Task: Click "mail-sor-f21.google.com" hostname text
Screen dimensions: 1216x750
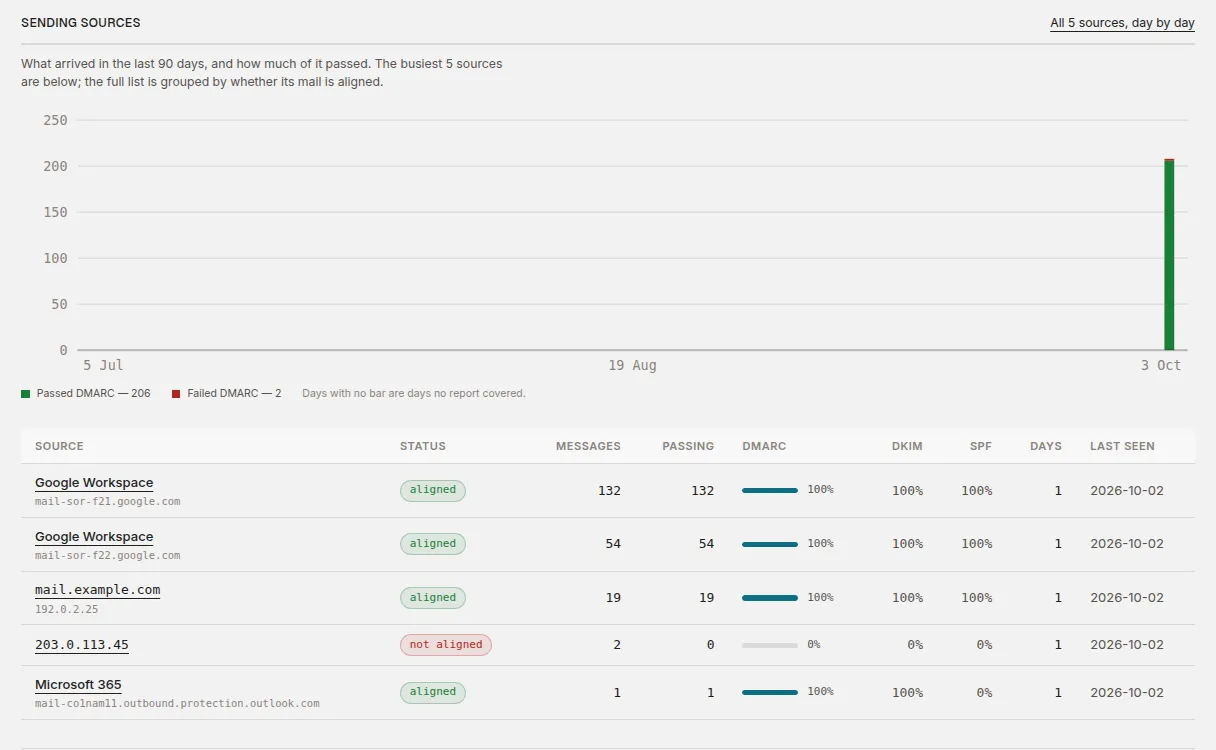Action: click(108, 502)
